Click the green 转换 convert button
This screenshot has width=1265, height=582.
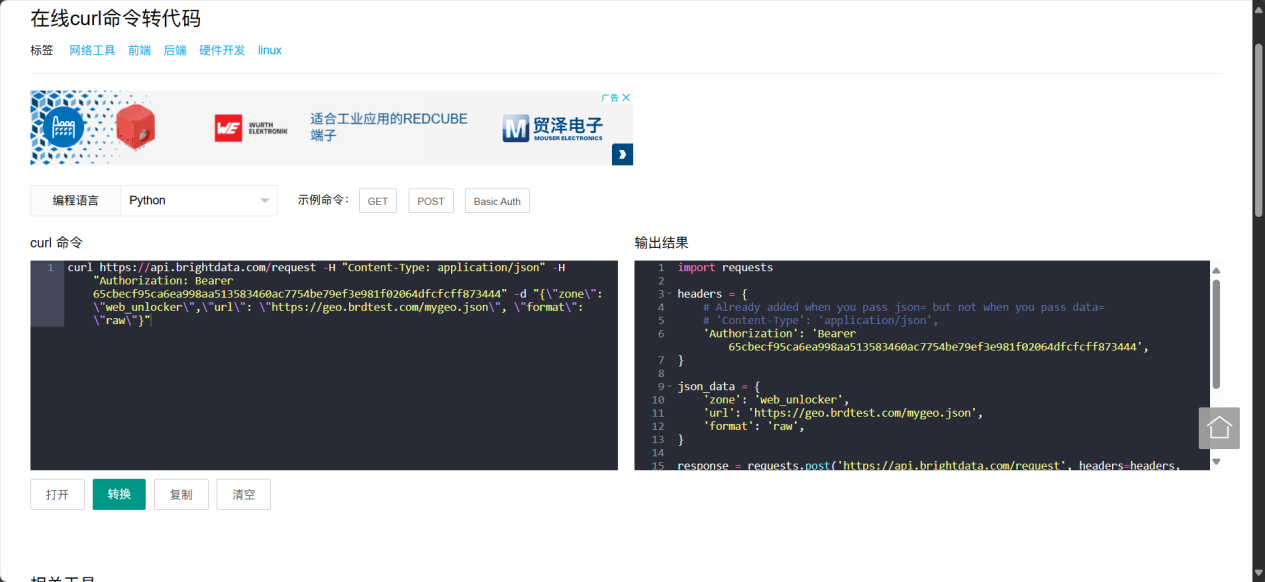click(x=119, y=494)
